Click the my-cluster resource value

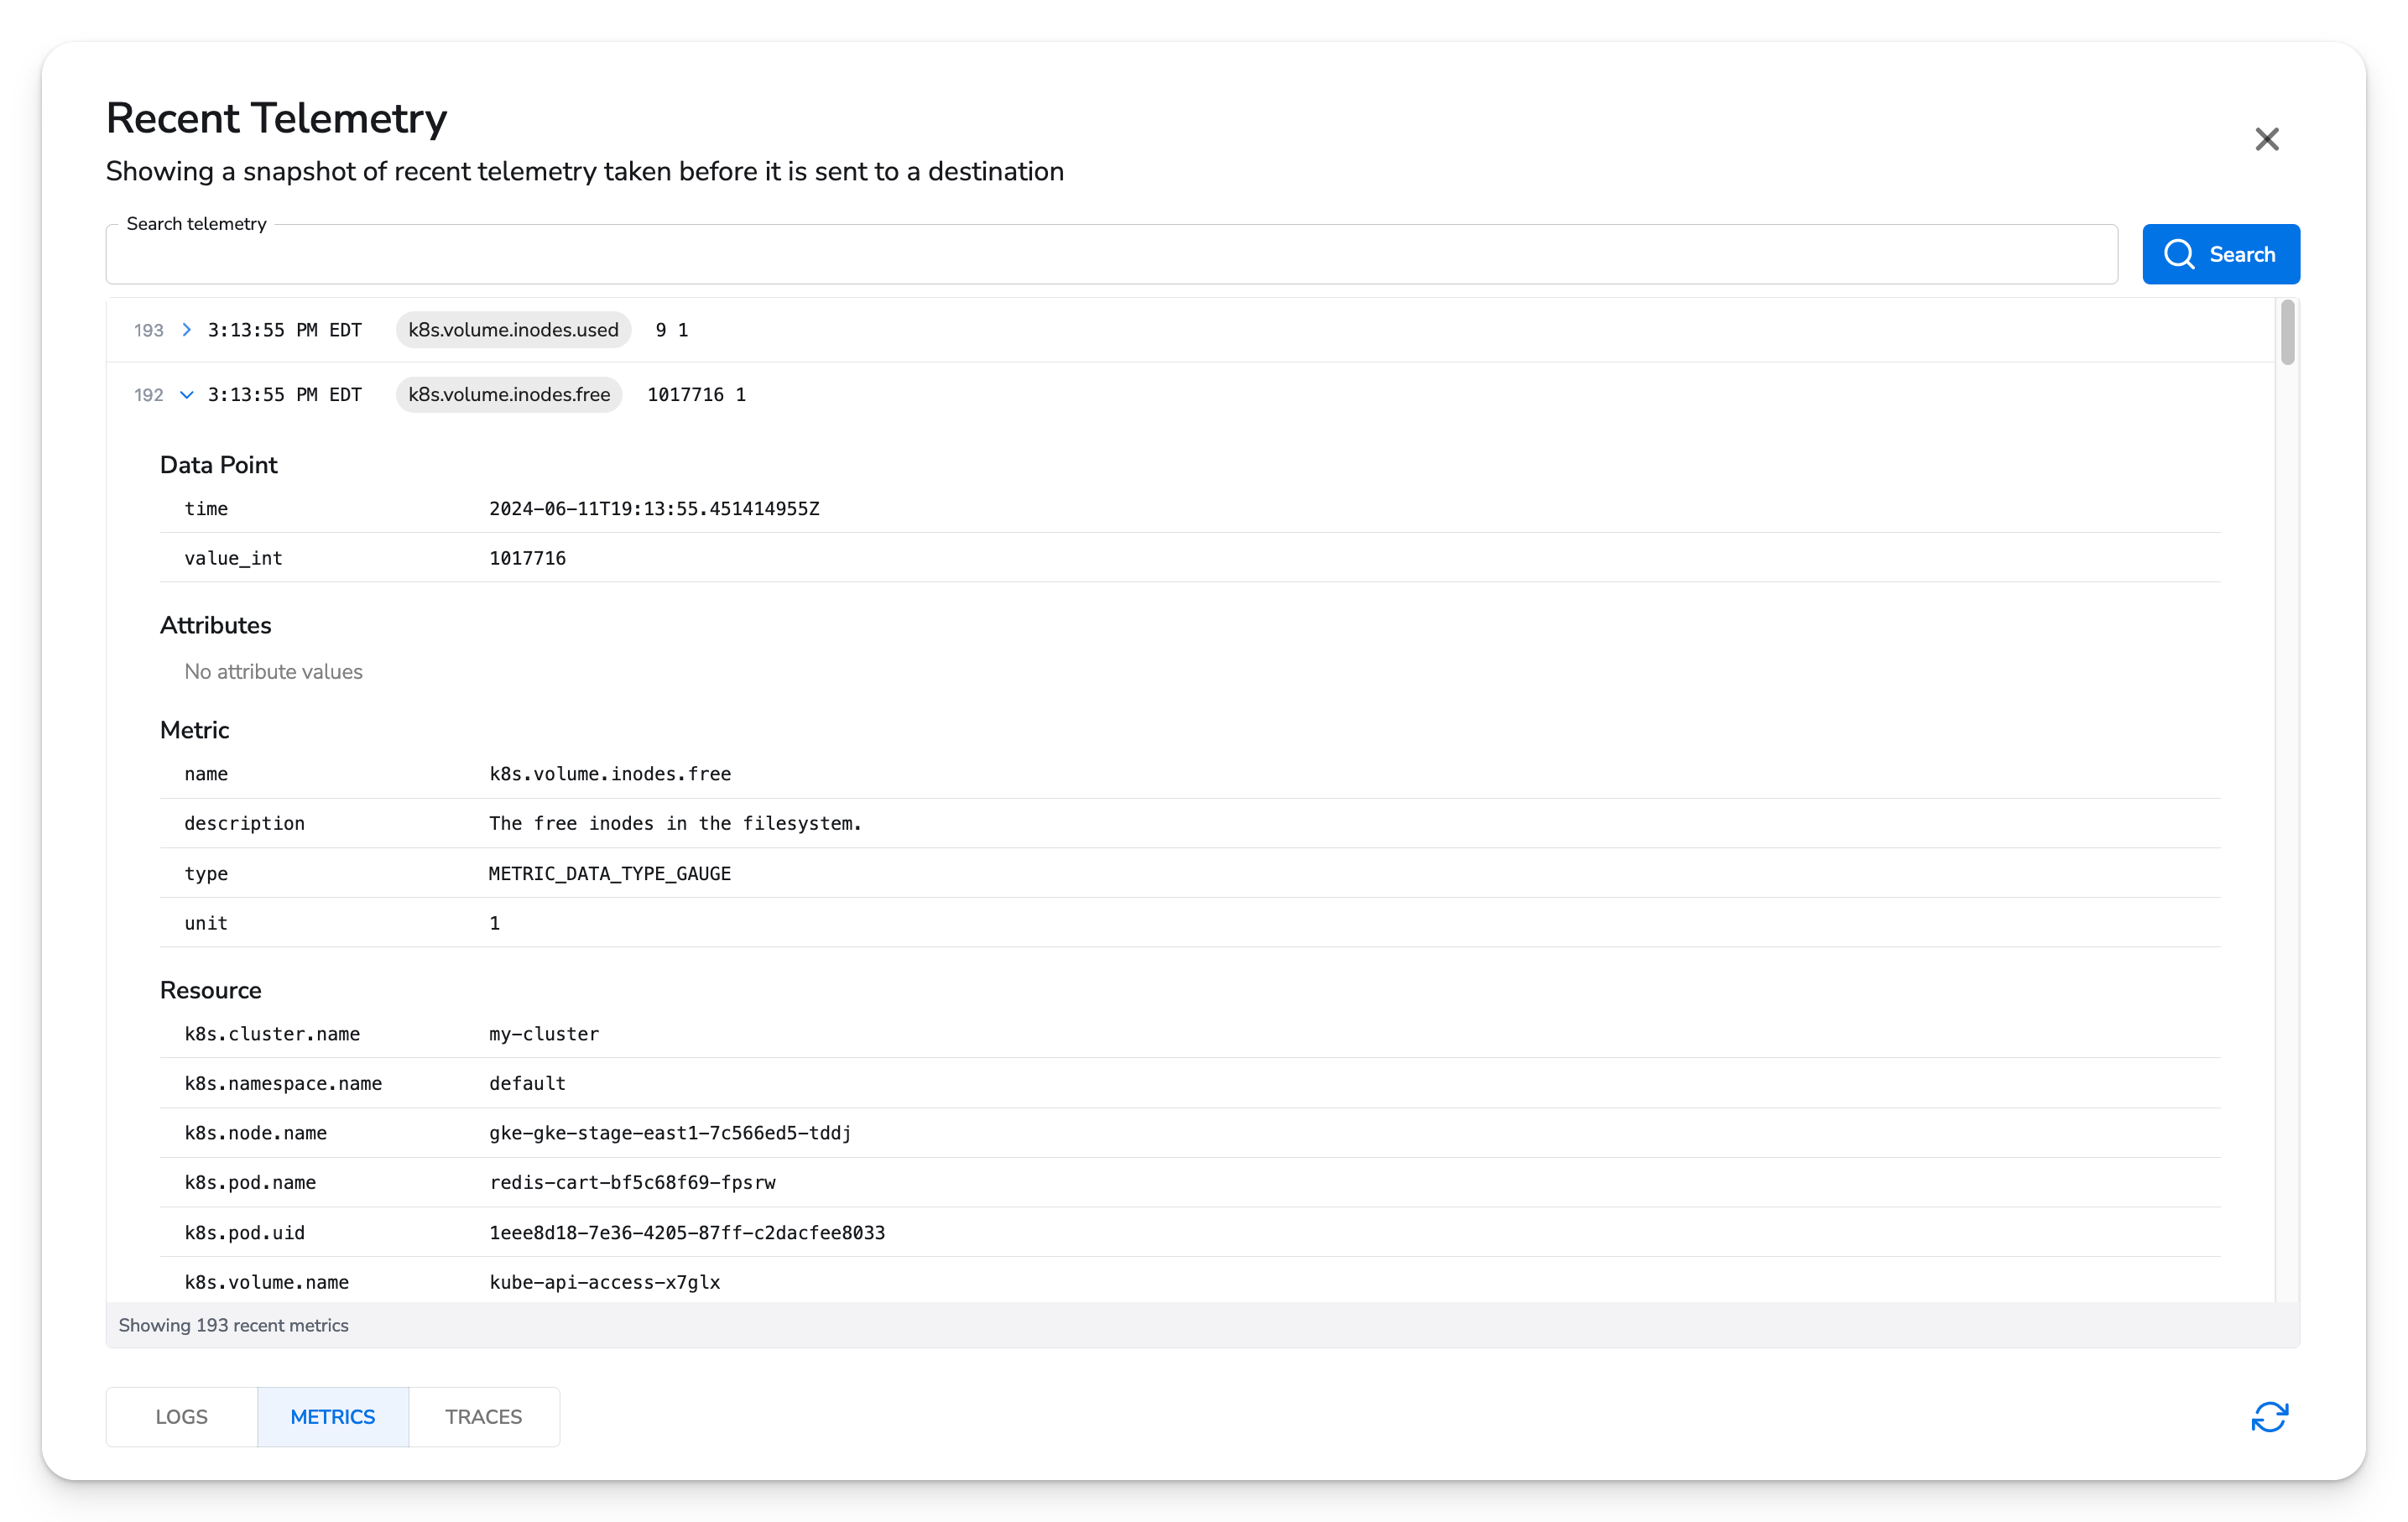(x=544, y=1034)
